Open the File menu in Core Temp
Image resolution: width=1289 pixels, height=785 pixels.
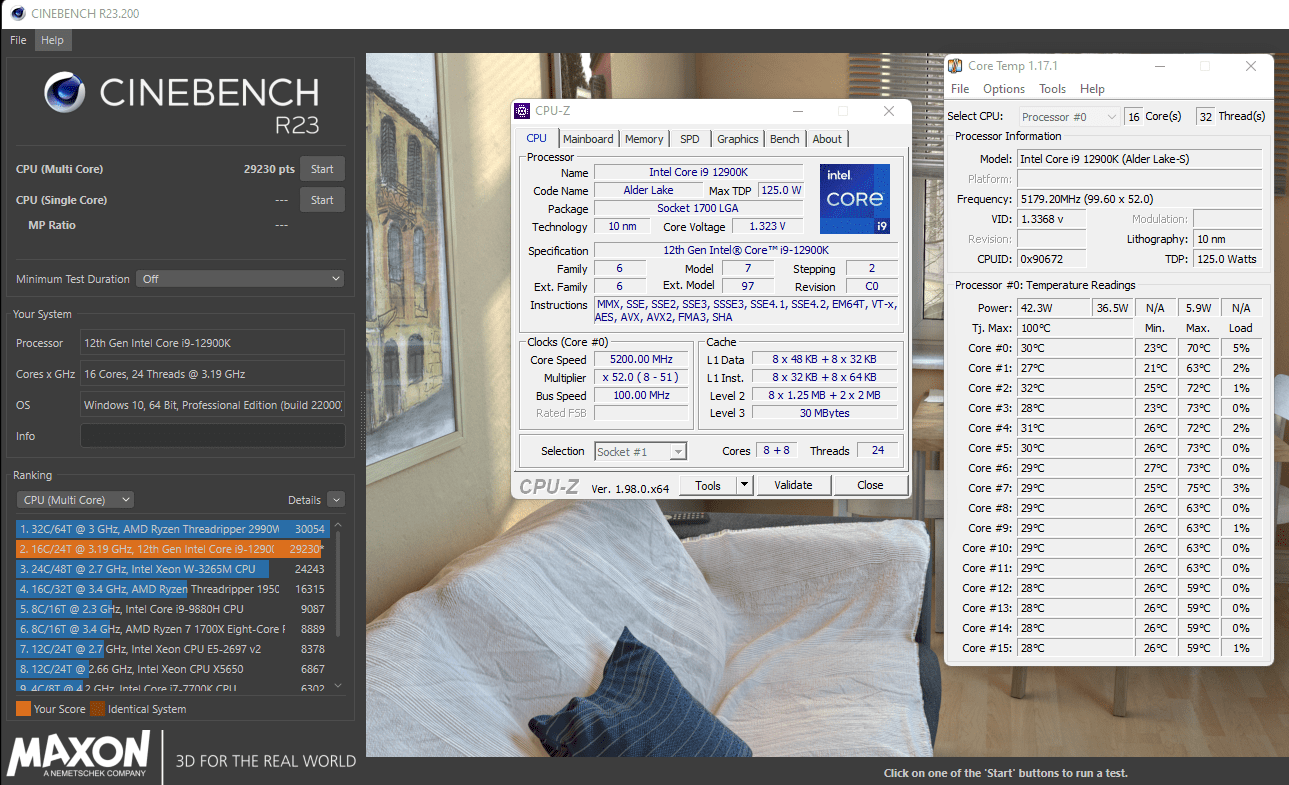(959, 89)
